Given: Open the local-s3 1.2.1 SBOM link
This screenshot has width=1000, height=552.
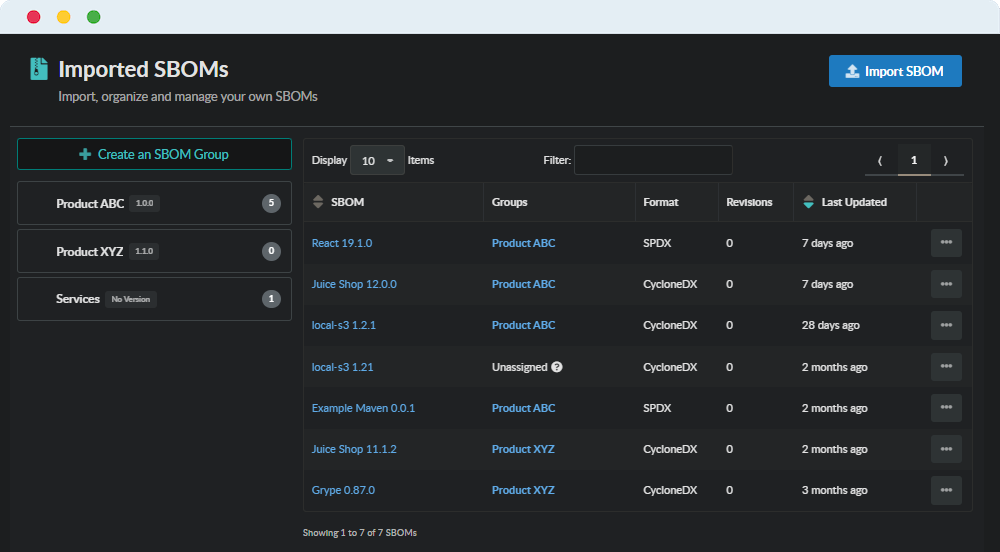Looking at the screenshot, I should click(344, 325).
